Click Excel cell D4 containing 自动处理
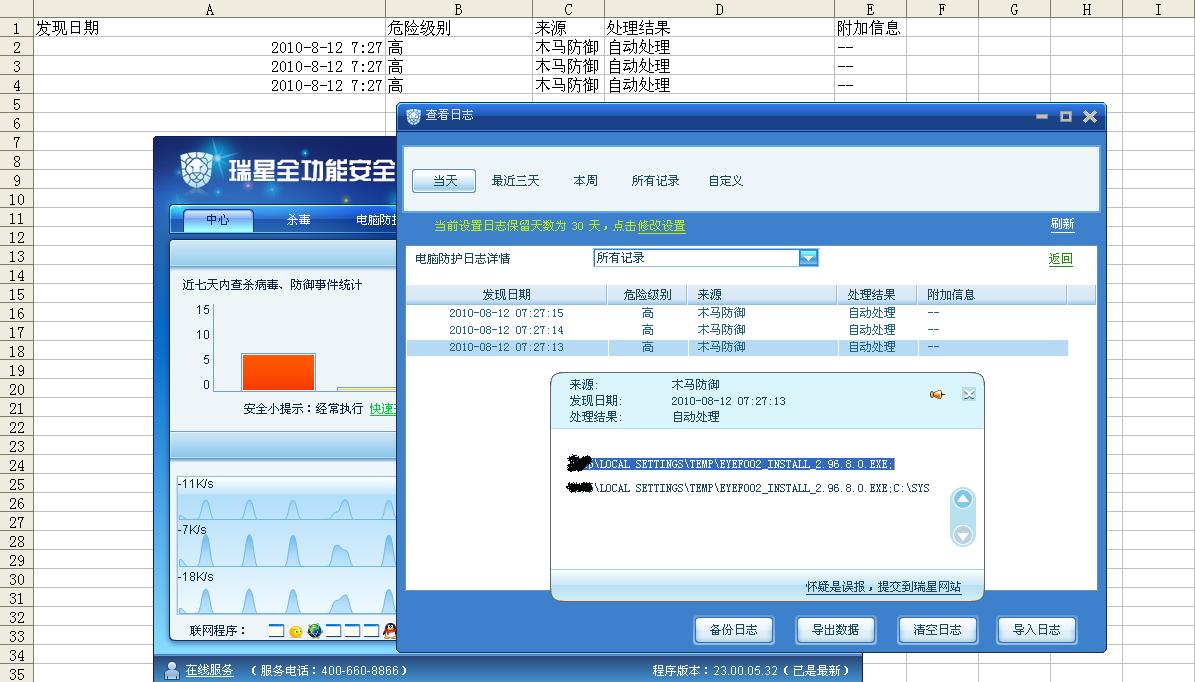 pos(719,85)
